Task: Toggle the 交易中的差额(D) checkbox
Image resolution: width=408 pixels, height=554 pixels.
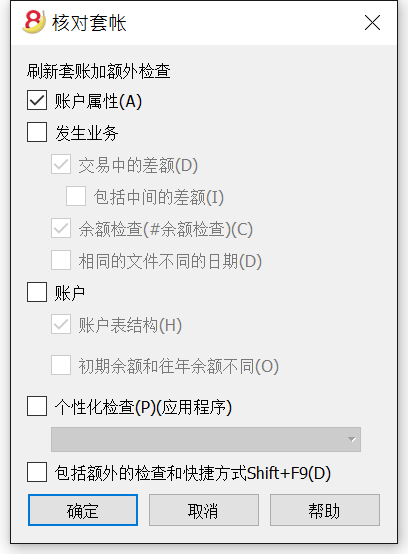Action: (x=61, y=164)
